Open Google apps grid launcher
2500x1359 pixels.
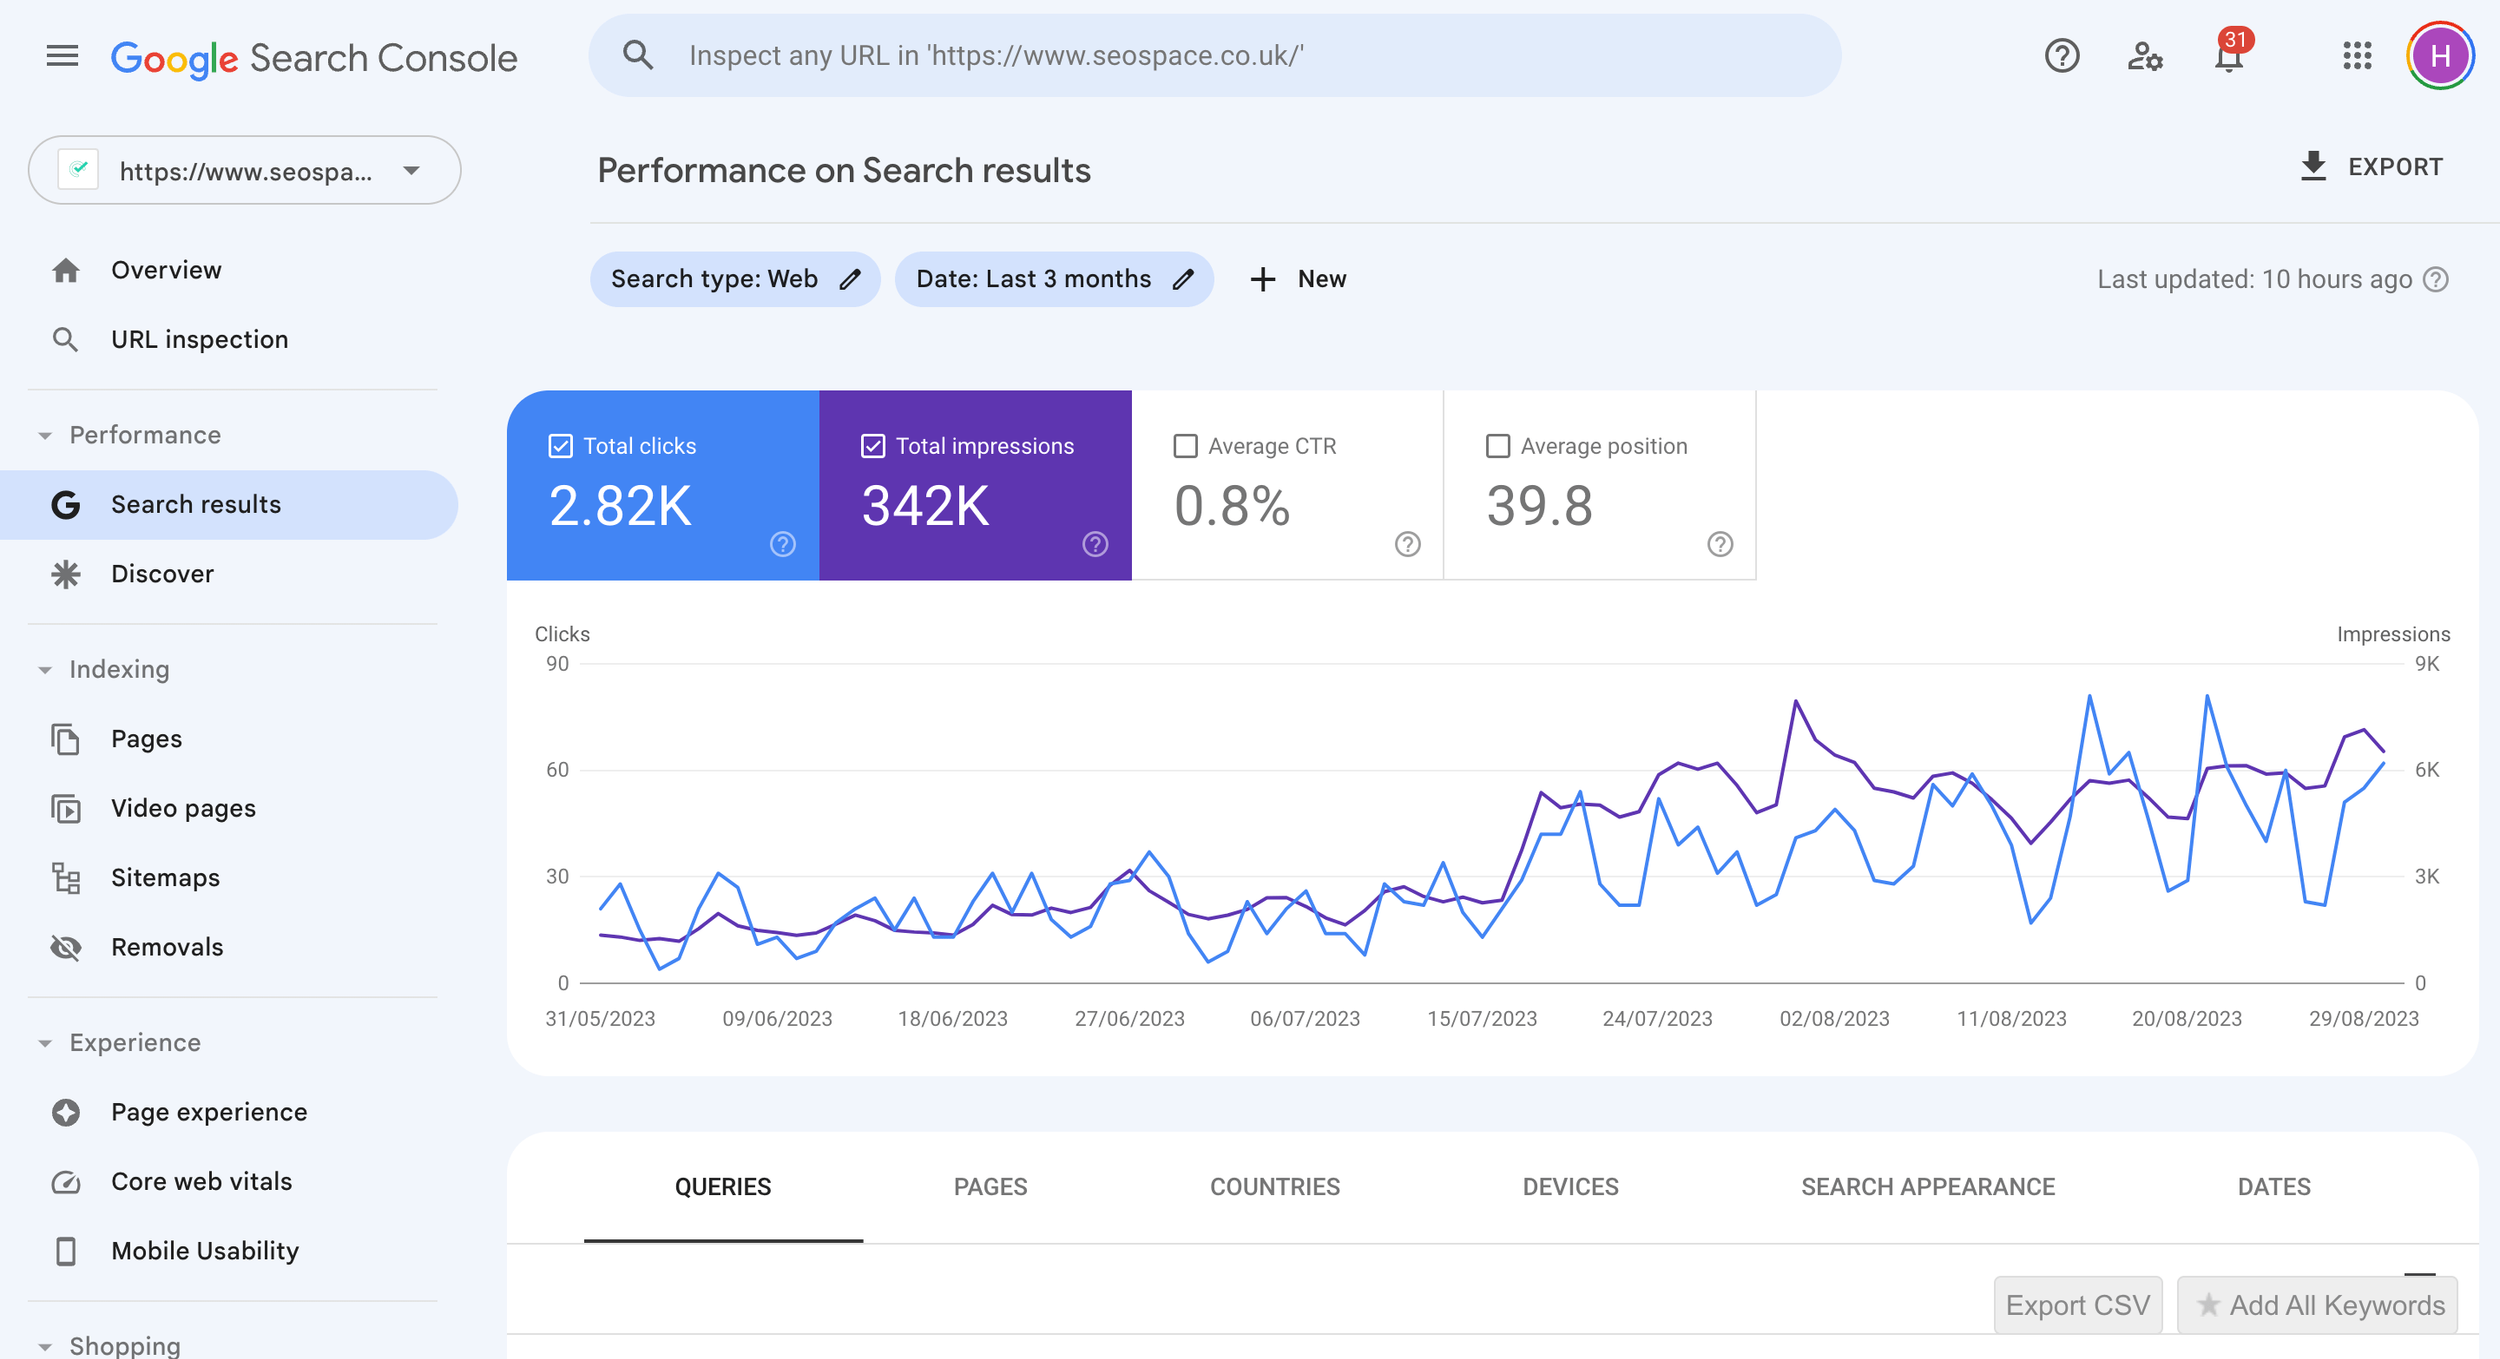[2356, 55]
